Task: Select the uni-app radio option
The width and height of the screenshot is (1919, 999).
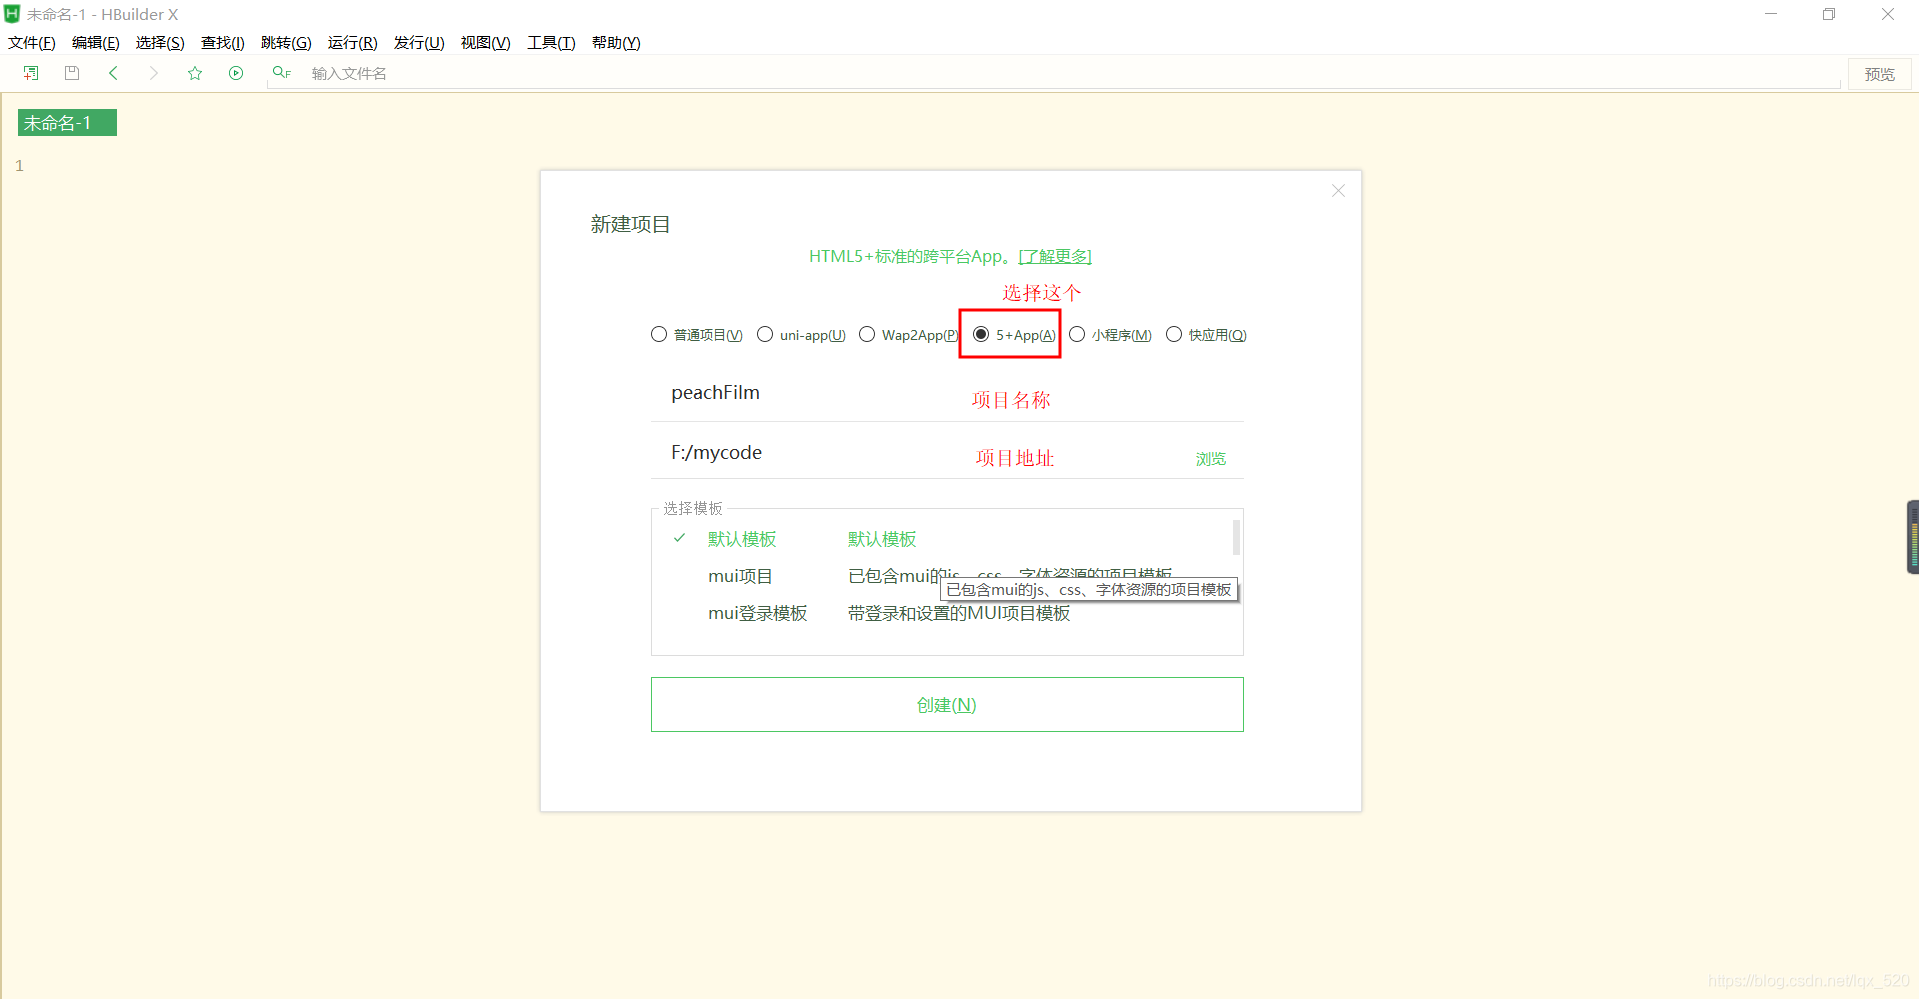Action: coord(801,335)
